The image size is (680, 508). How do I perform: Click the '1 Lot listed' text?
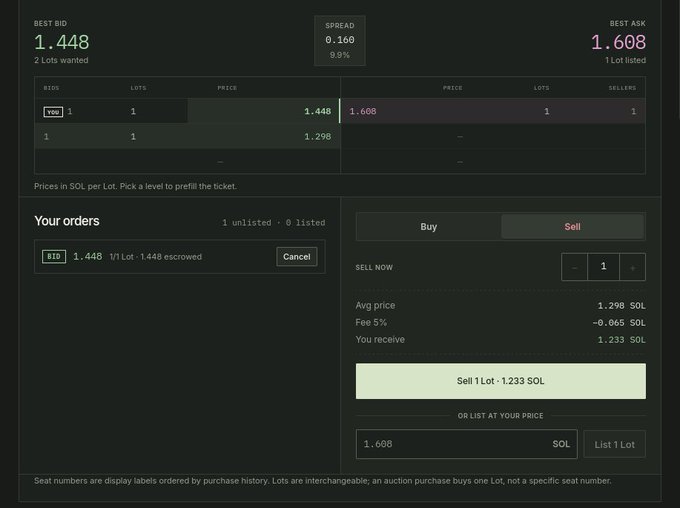point(625,60)
